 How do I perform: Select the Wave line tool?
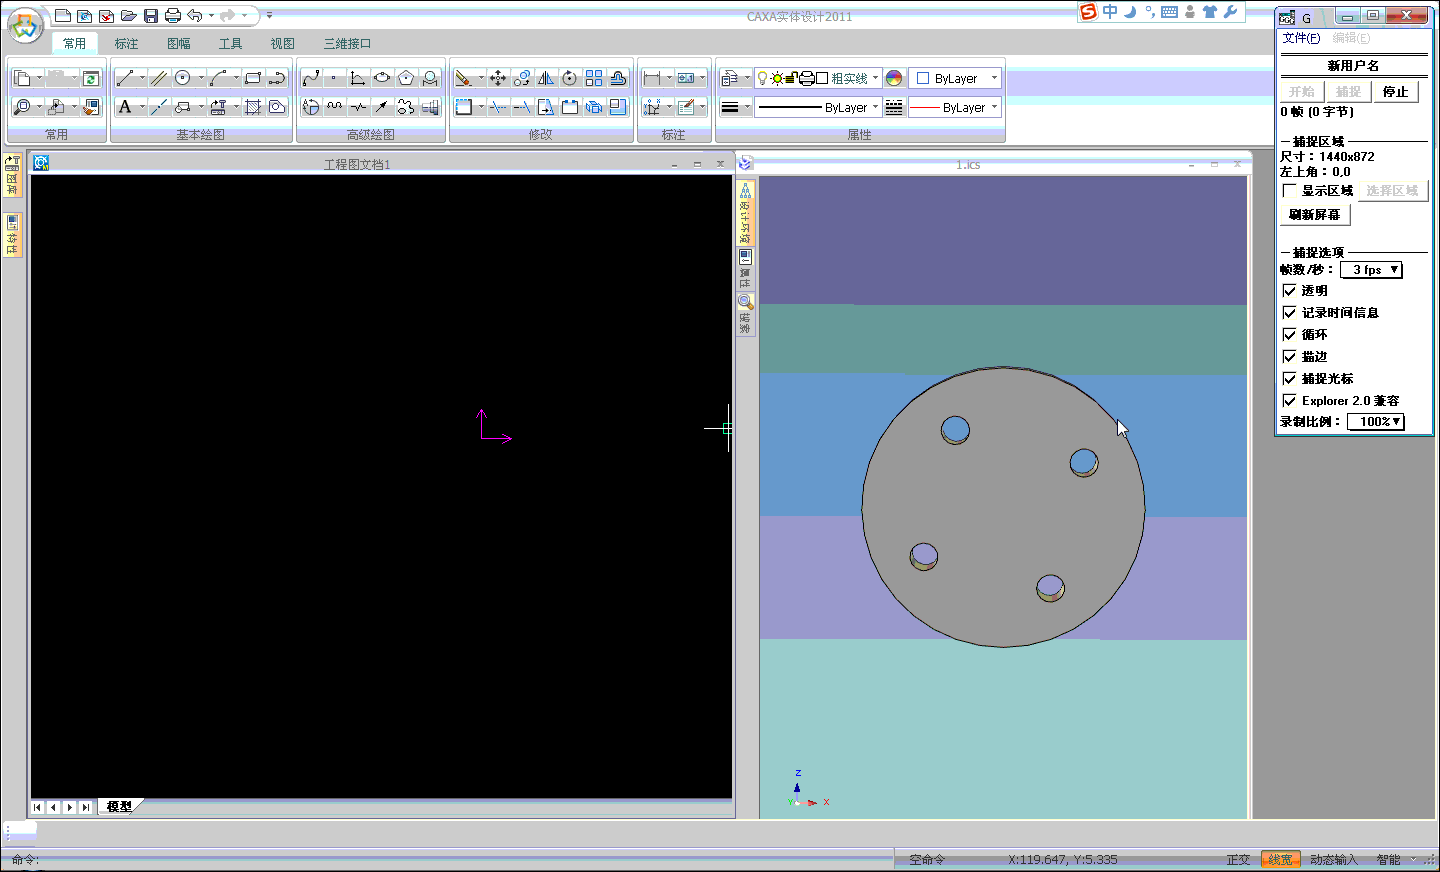pyautogui.click(x=335, y=107)
